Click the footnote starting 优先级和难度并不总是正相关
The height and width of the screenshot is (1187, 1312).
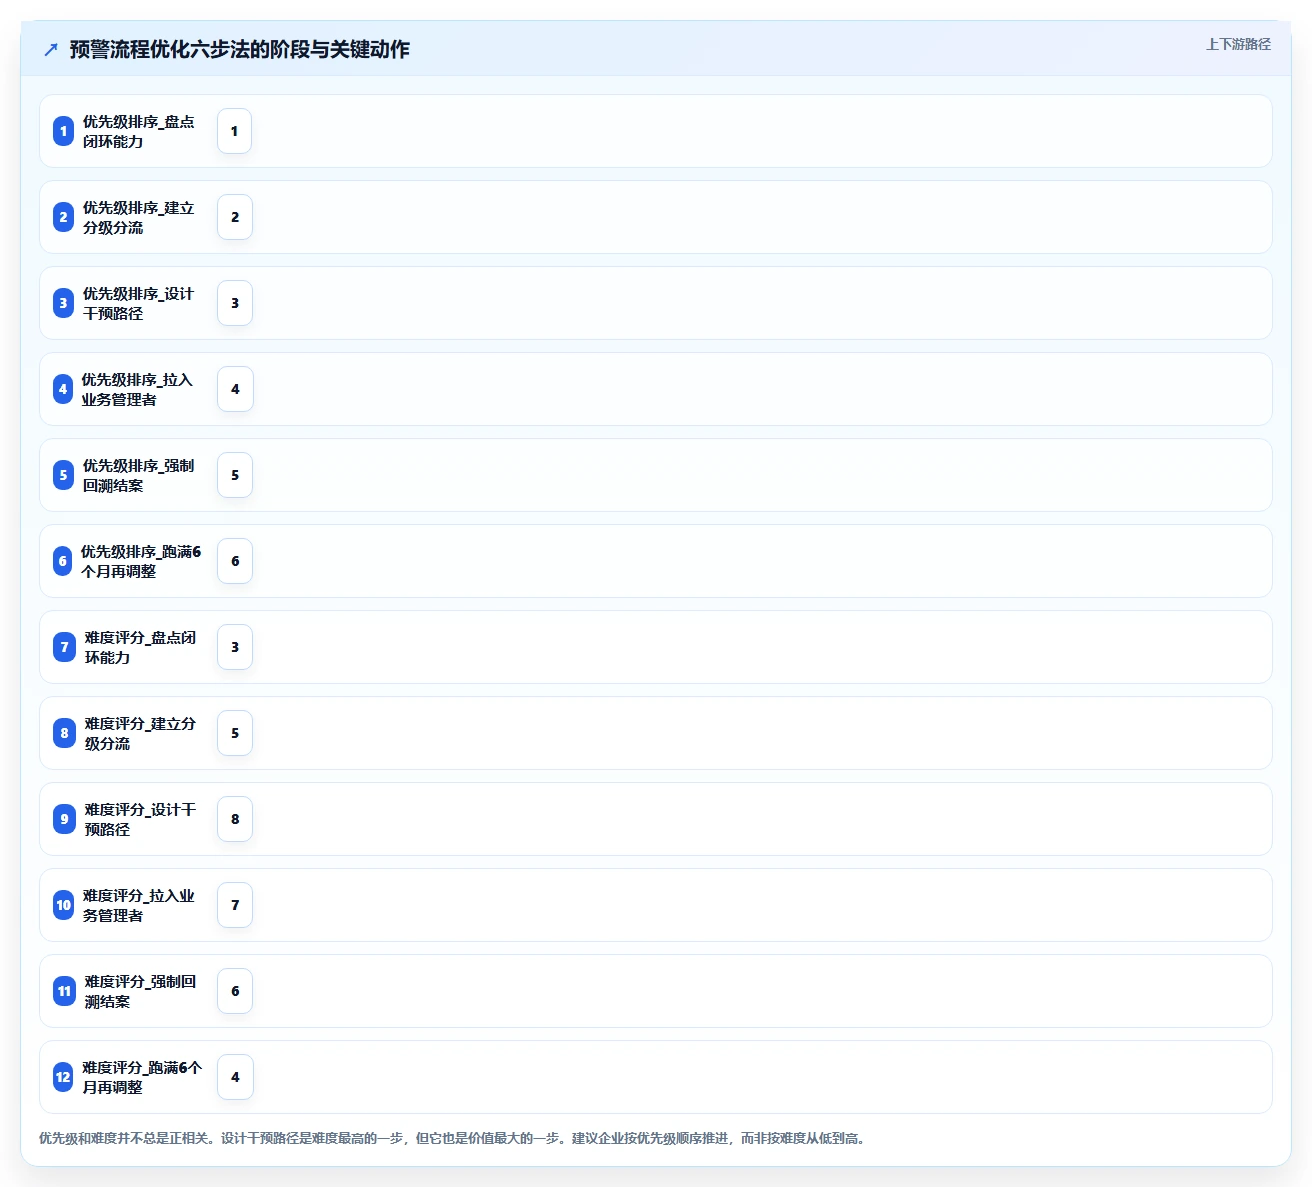click(454, 1138)
